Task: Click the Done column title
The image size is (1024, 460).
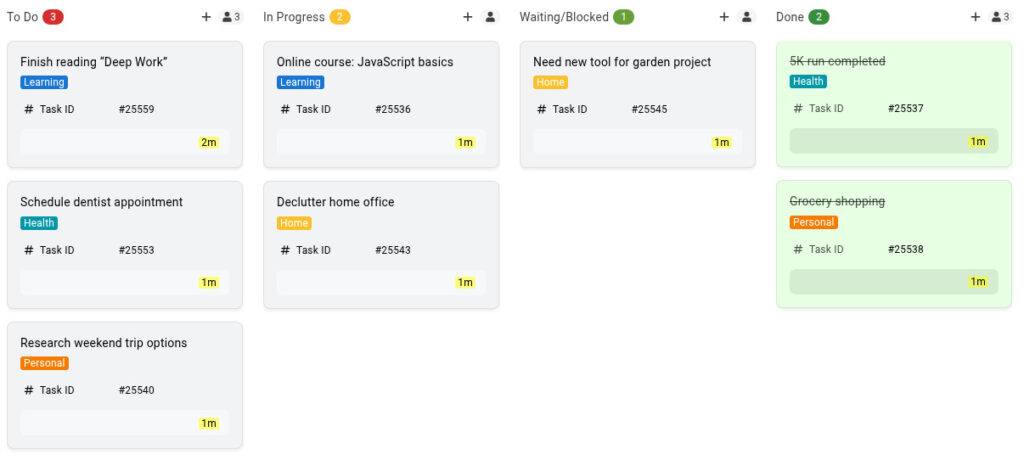Action: pyautogui.click(x=790, y=17)
